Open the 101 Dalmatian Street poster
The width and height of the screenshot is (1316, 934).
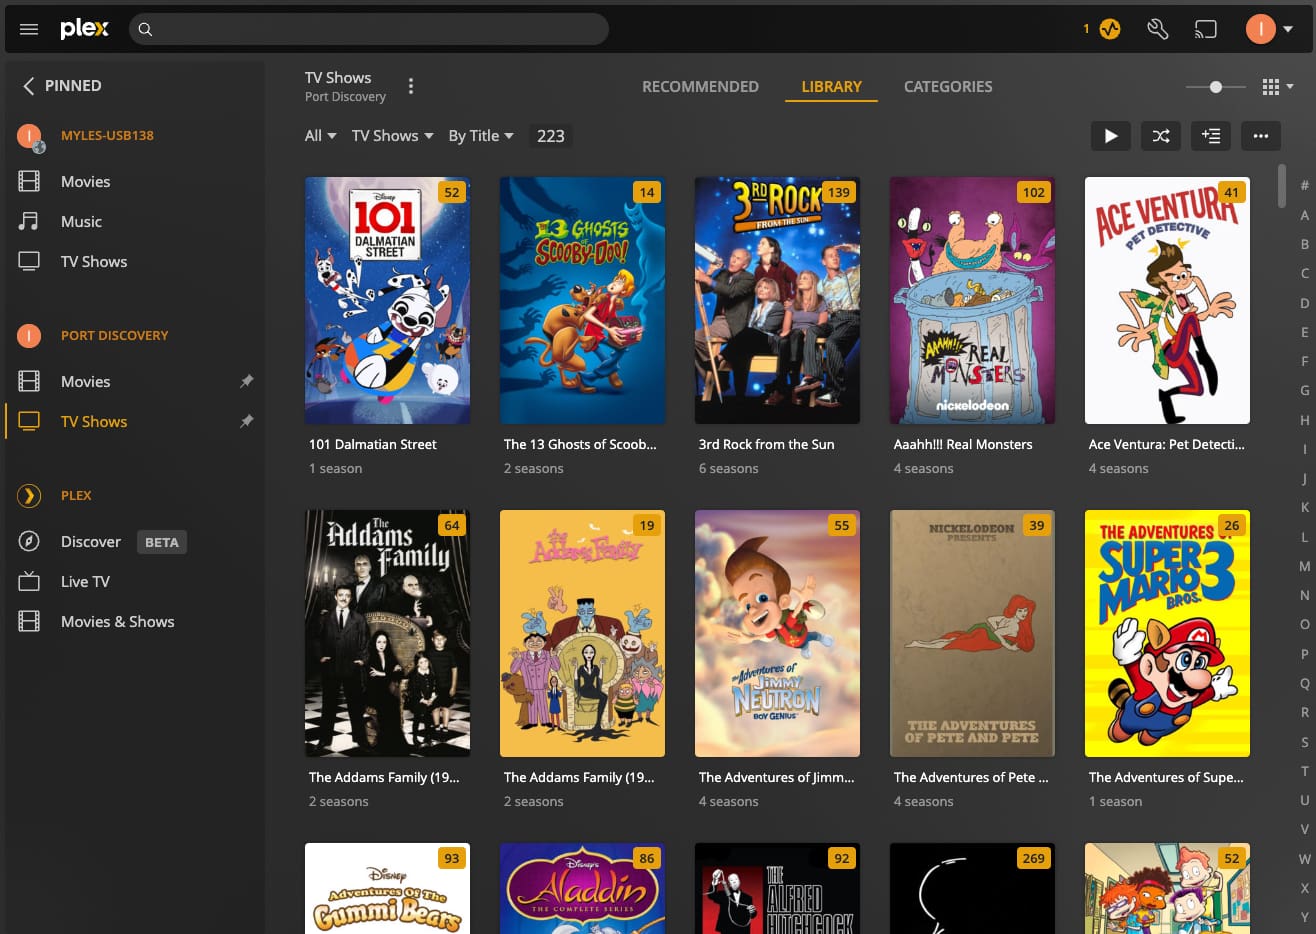tap(387, 300)
